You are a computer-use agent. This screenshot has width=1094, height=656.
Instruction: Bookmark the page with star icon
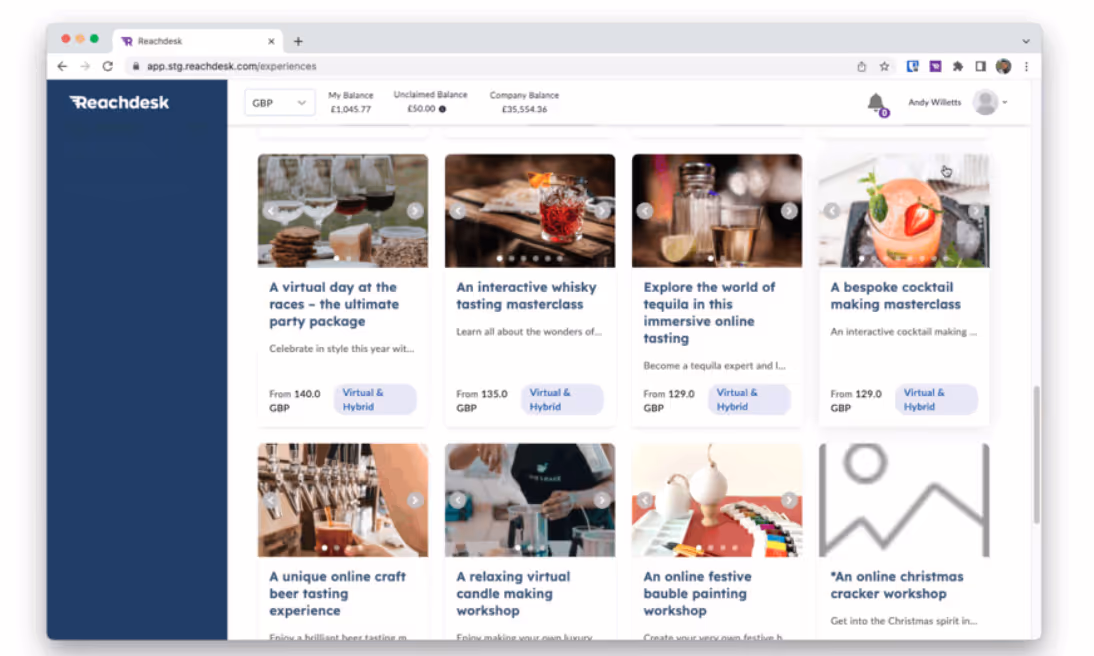884,66
